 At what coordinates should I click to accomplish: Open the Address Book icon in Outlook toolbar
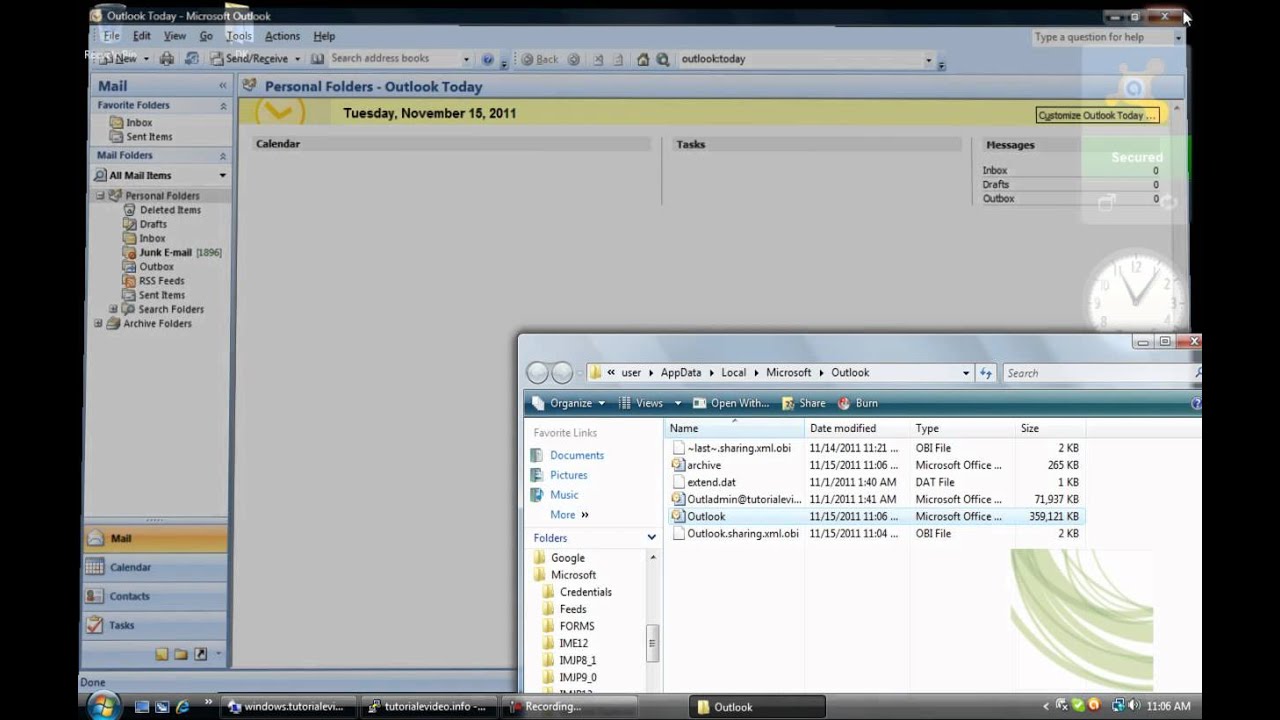click(317, 59)
